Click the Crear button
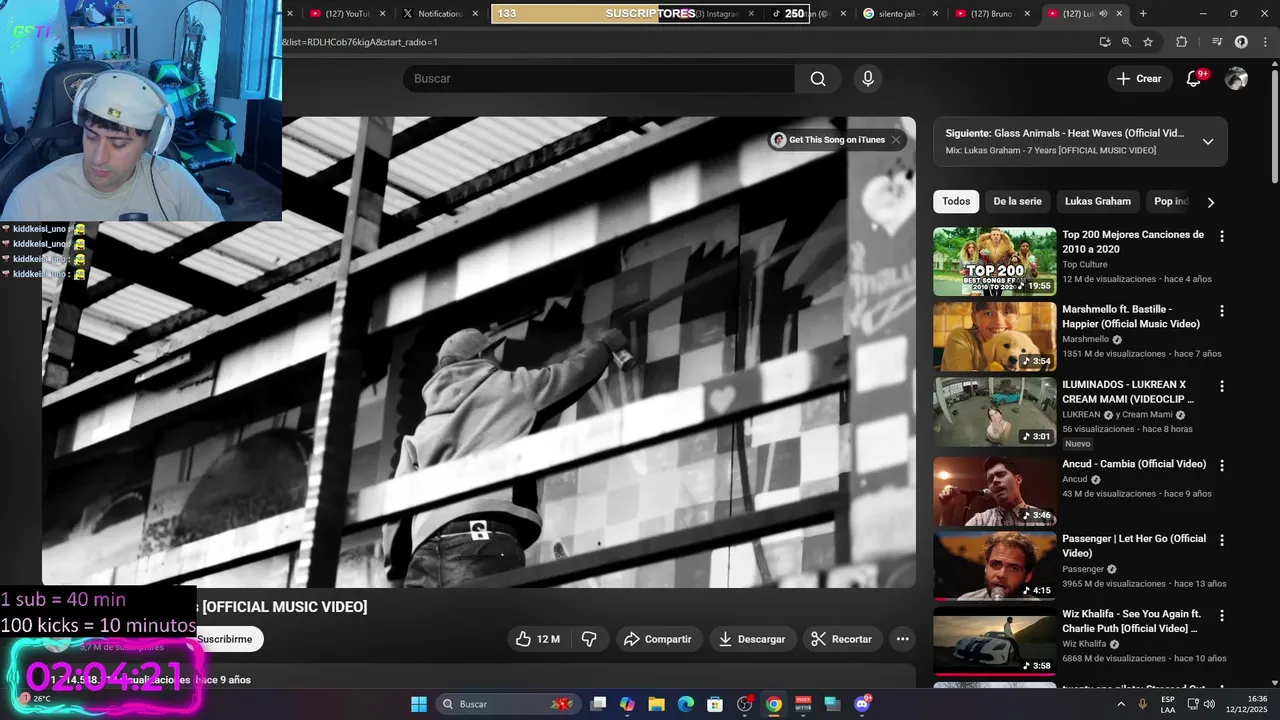1280x720 pixels. (1139, 79)
